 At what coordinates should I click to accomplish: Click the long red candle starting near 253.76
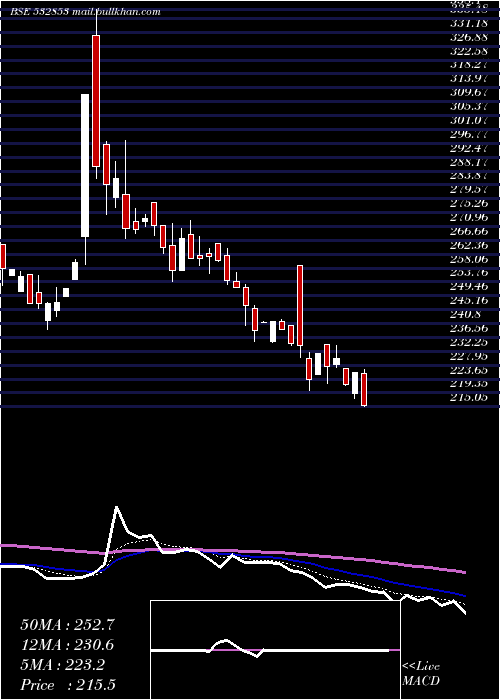(x=300, y=305)
